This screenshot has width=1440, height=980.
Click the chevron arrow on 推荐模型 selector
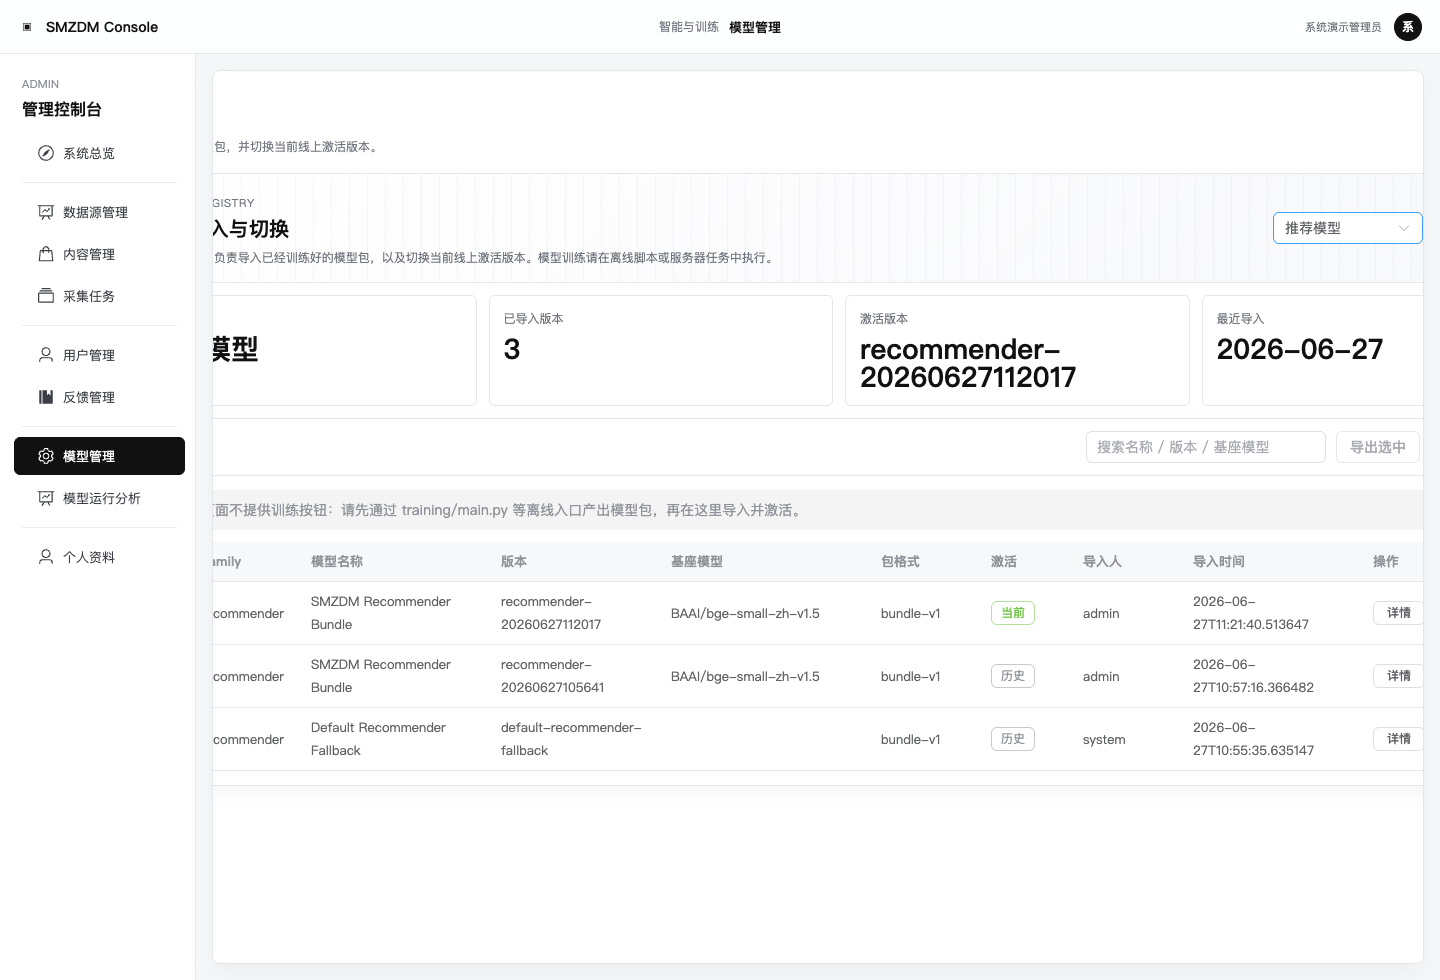coord(1404,228)
